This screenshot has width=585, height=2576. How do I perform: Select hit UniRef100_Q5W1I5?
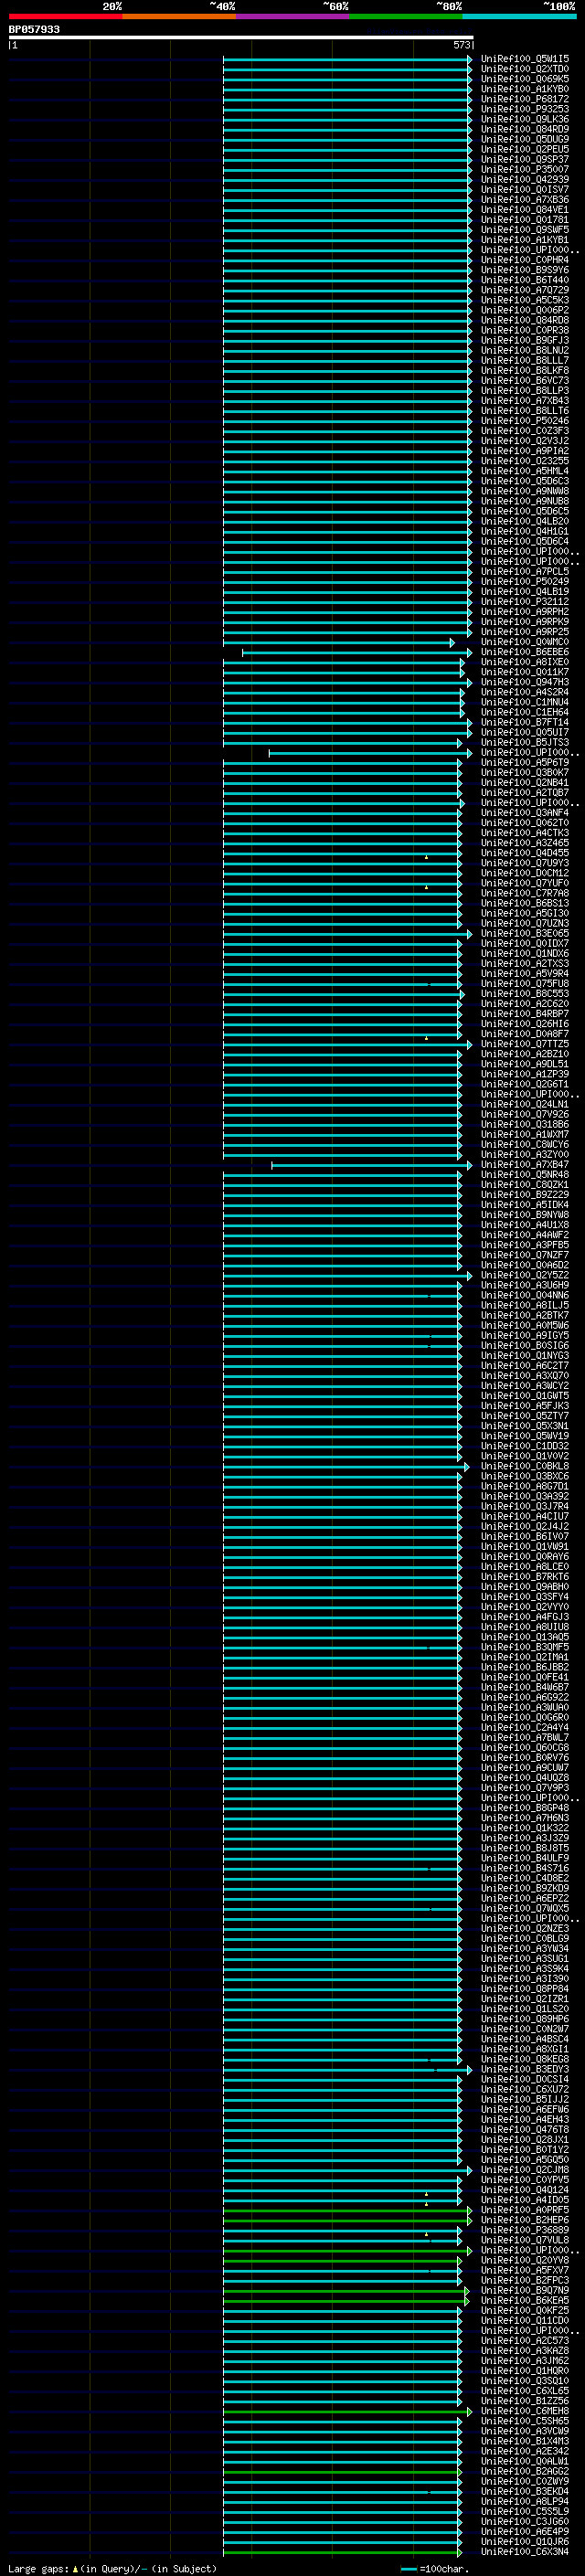click(x=525, y=59)
